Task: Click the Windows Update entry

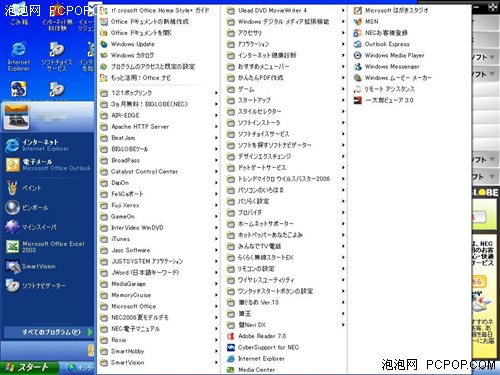Action: 128,44
